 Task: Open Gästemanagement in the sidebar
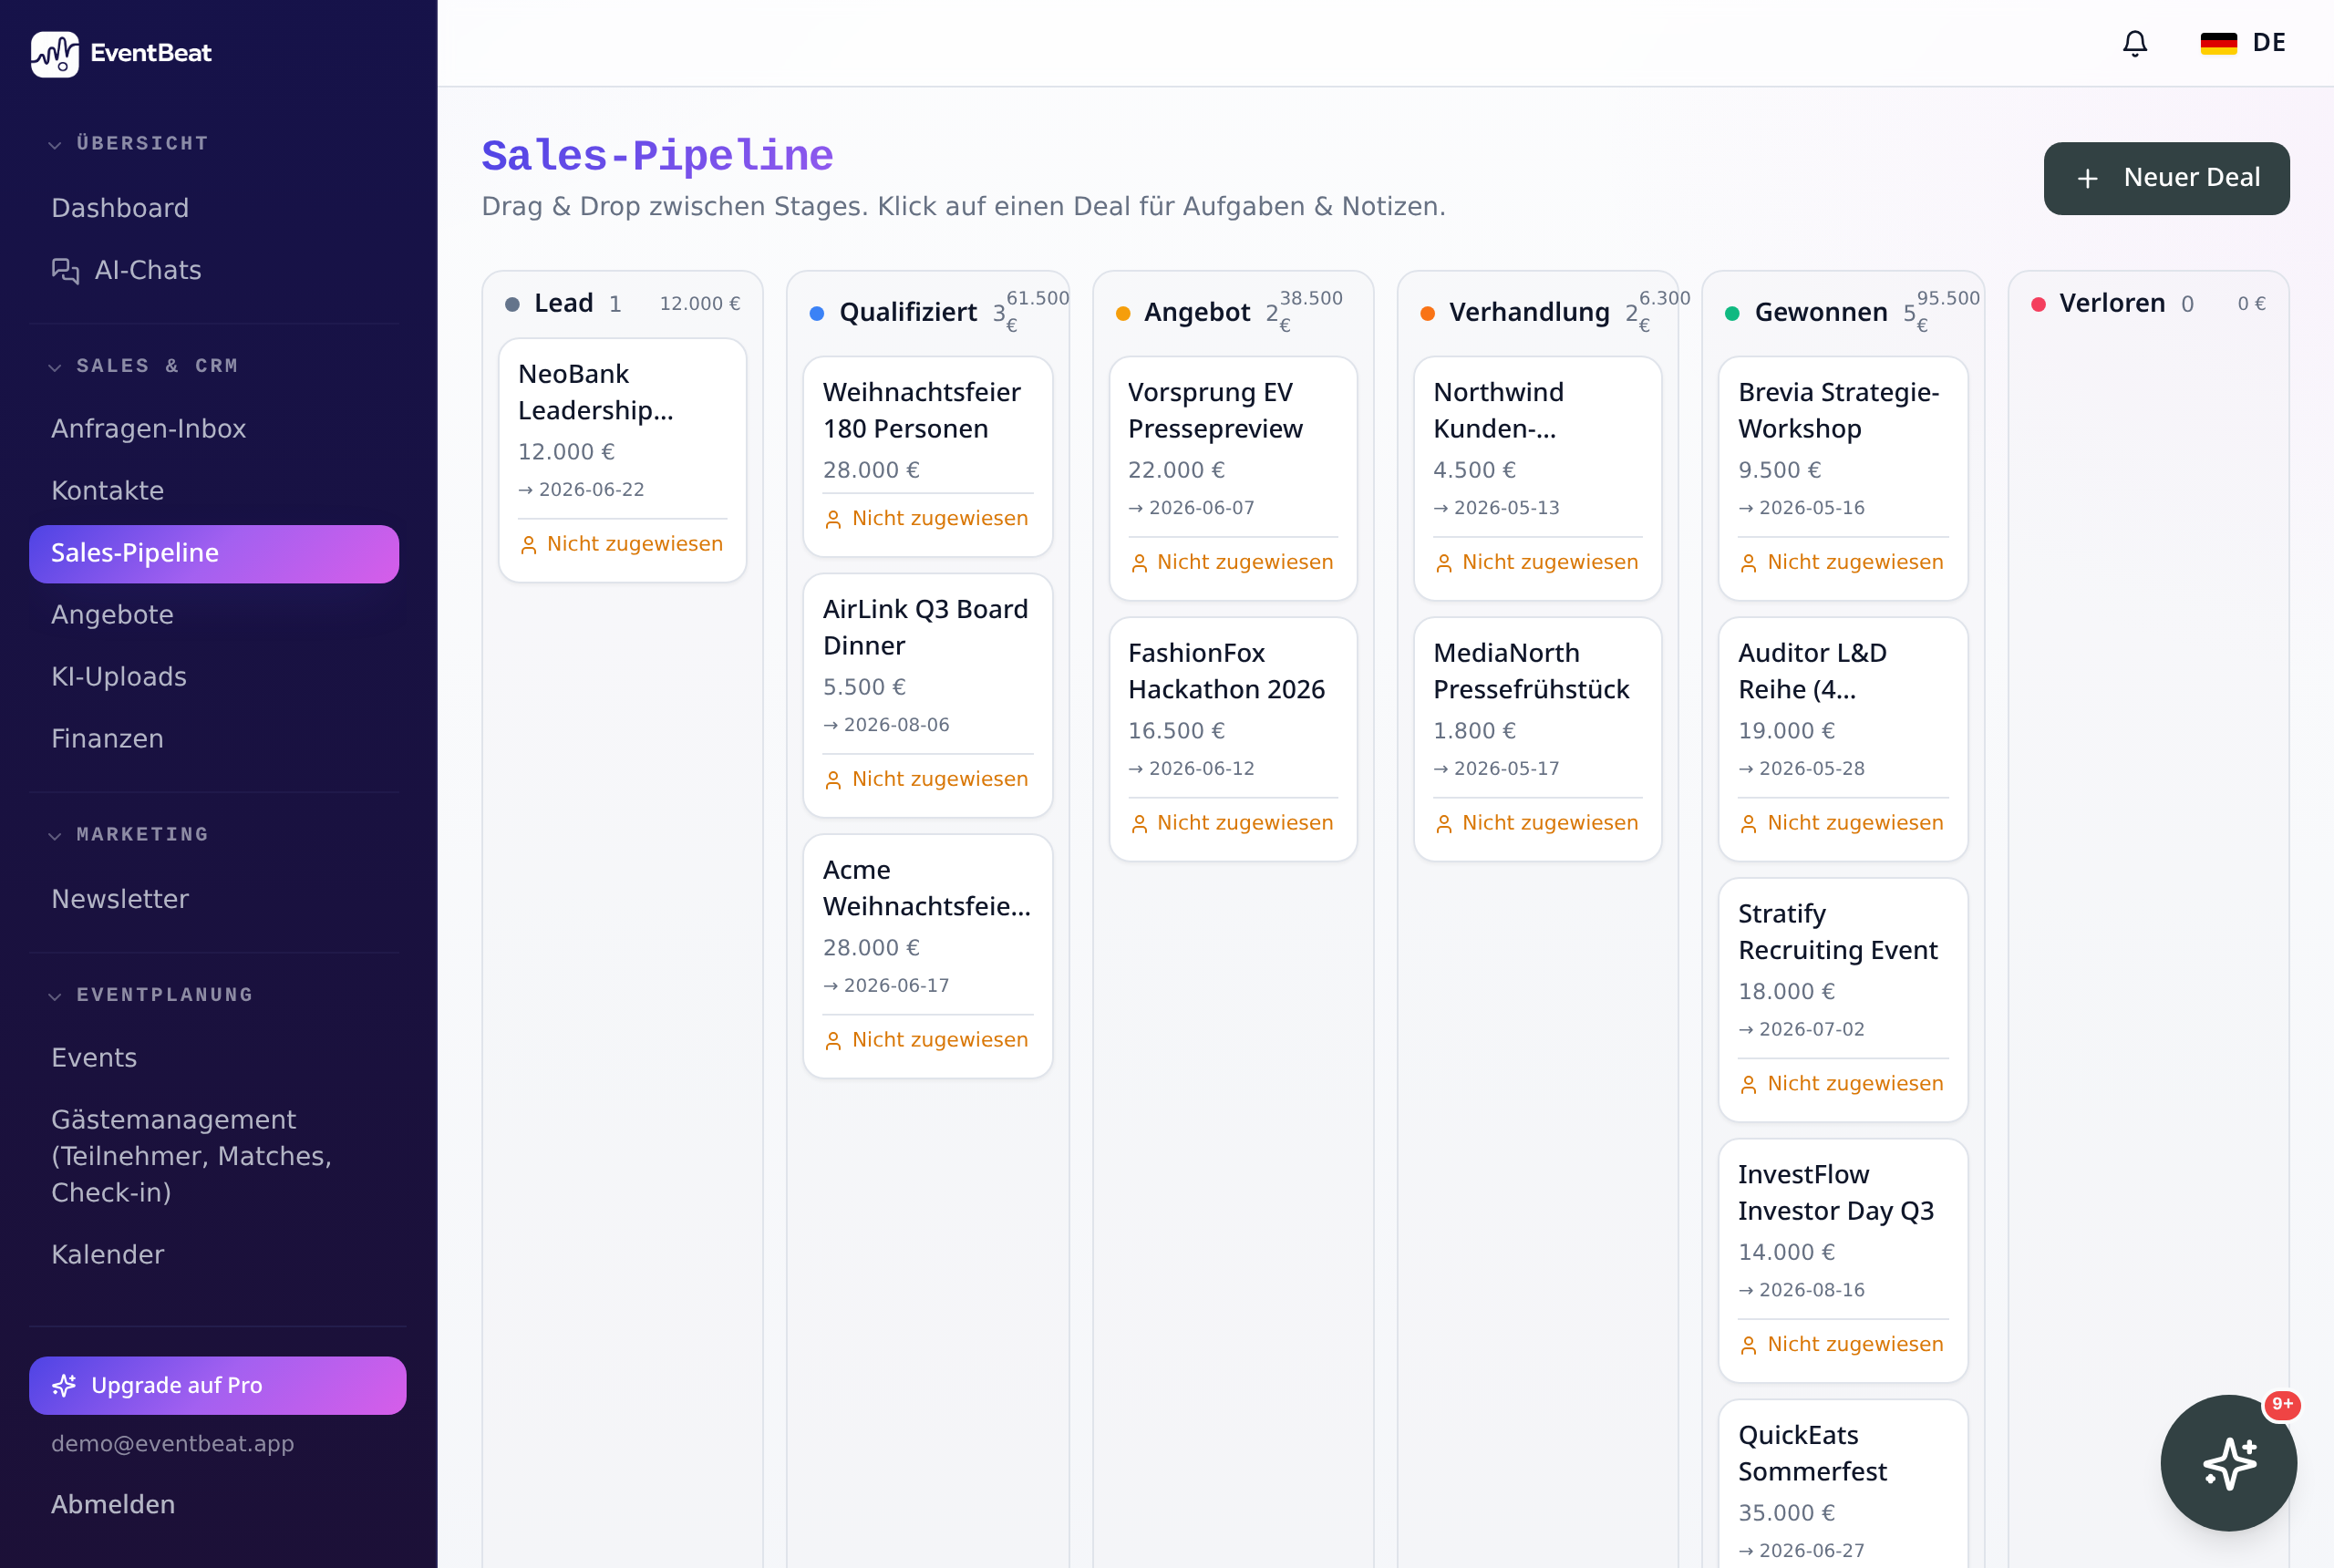pyautogui.click(x=214, y=1156)
